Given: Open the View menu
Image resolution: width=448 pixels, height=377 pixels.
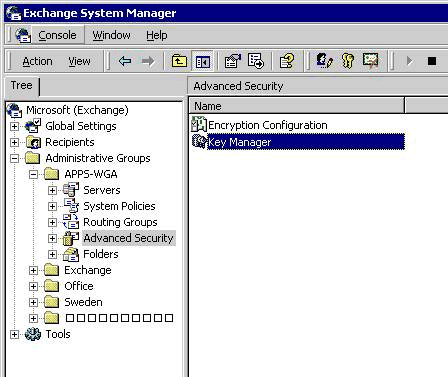Looking at the screenshot, I should (79, 61).
